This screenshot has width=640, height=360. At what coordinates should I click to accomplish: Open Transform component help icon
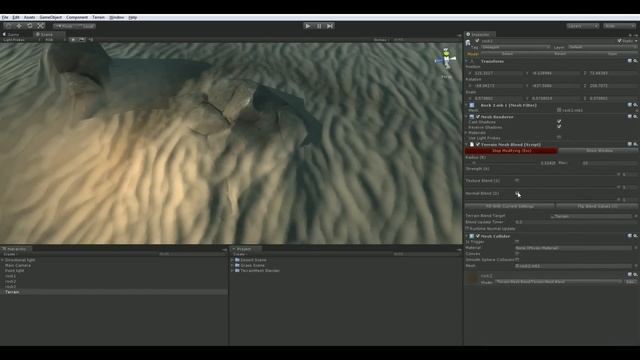tap(630, 61)
